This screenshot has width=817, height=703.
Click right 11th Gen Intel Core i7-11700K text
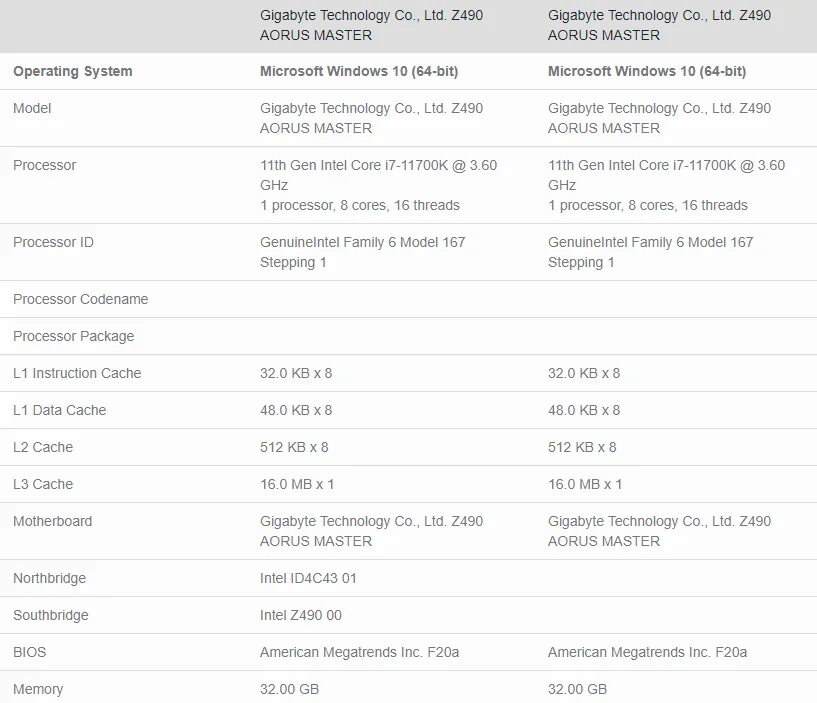click(x=641, y=165)
